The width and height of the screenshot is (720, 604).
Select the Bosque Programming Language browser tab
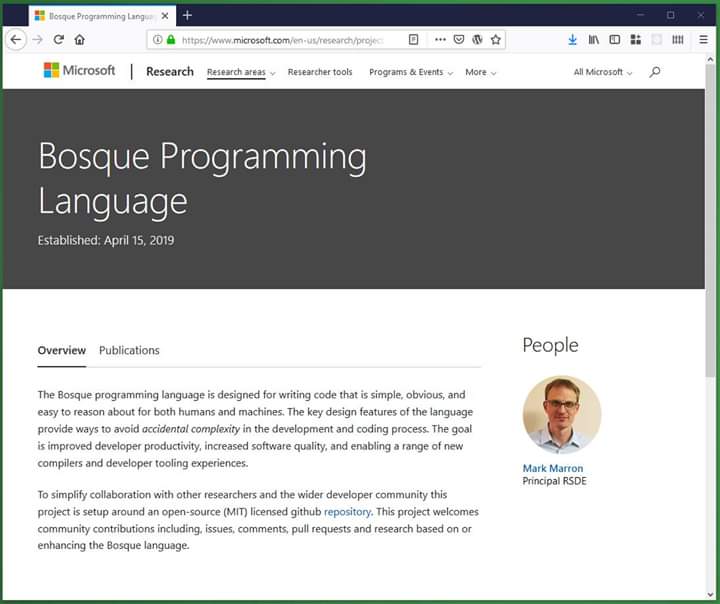[102, 16]
